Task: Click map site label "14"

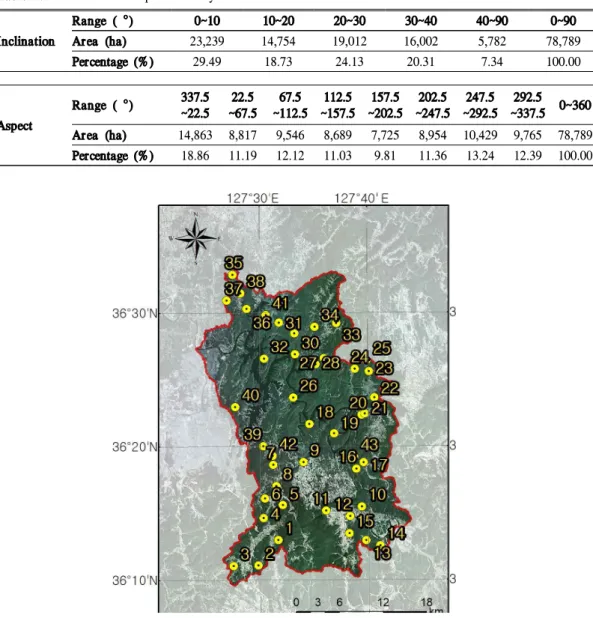Action: click(396, 533)
